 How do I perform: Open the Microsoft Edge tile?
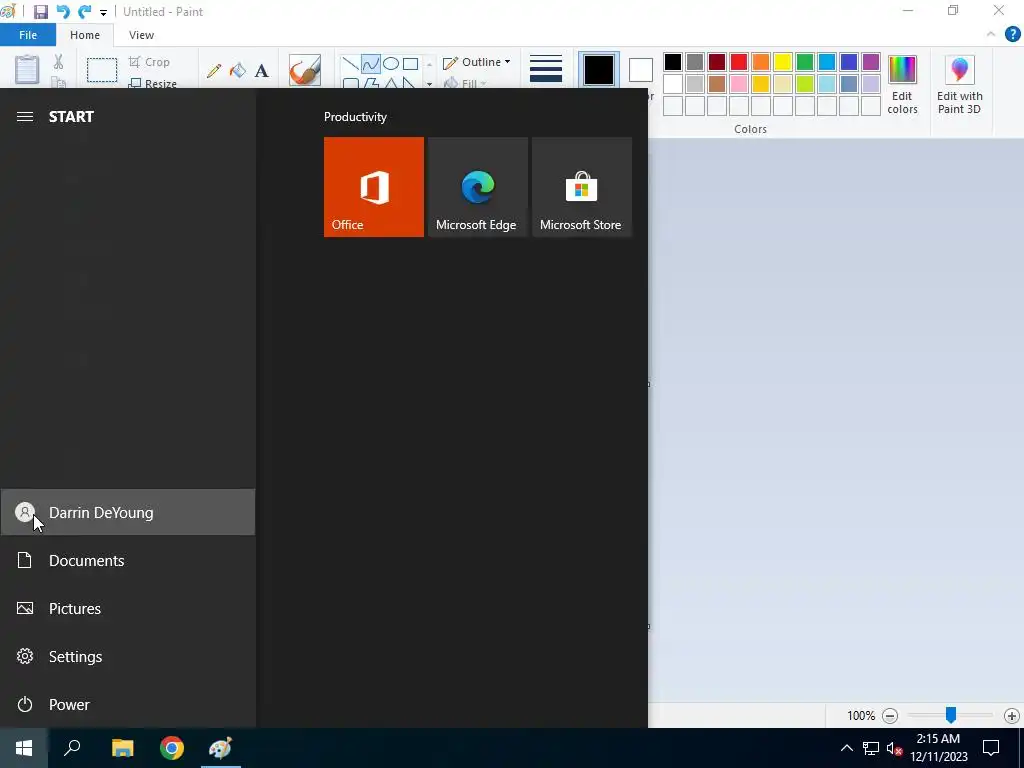tap(477, 187)
